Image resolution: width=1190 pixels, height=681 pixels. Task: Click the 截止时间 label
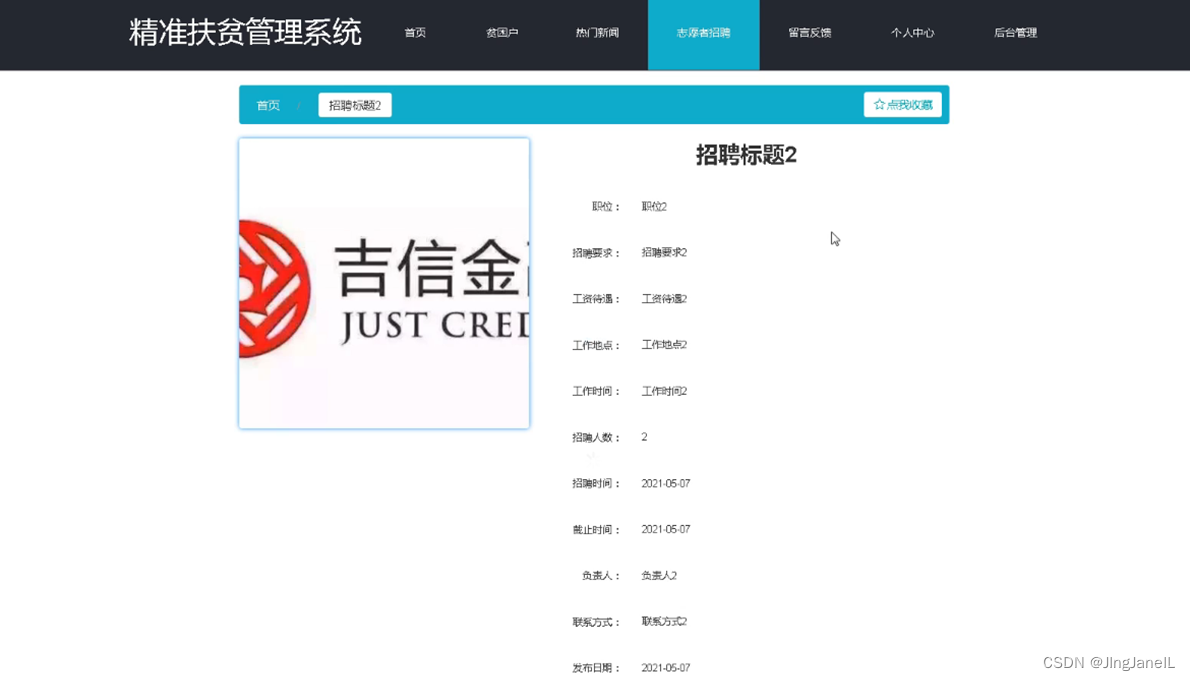(x=596, y=530)
